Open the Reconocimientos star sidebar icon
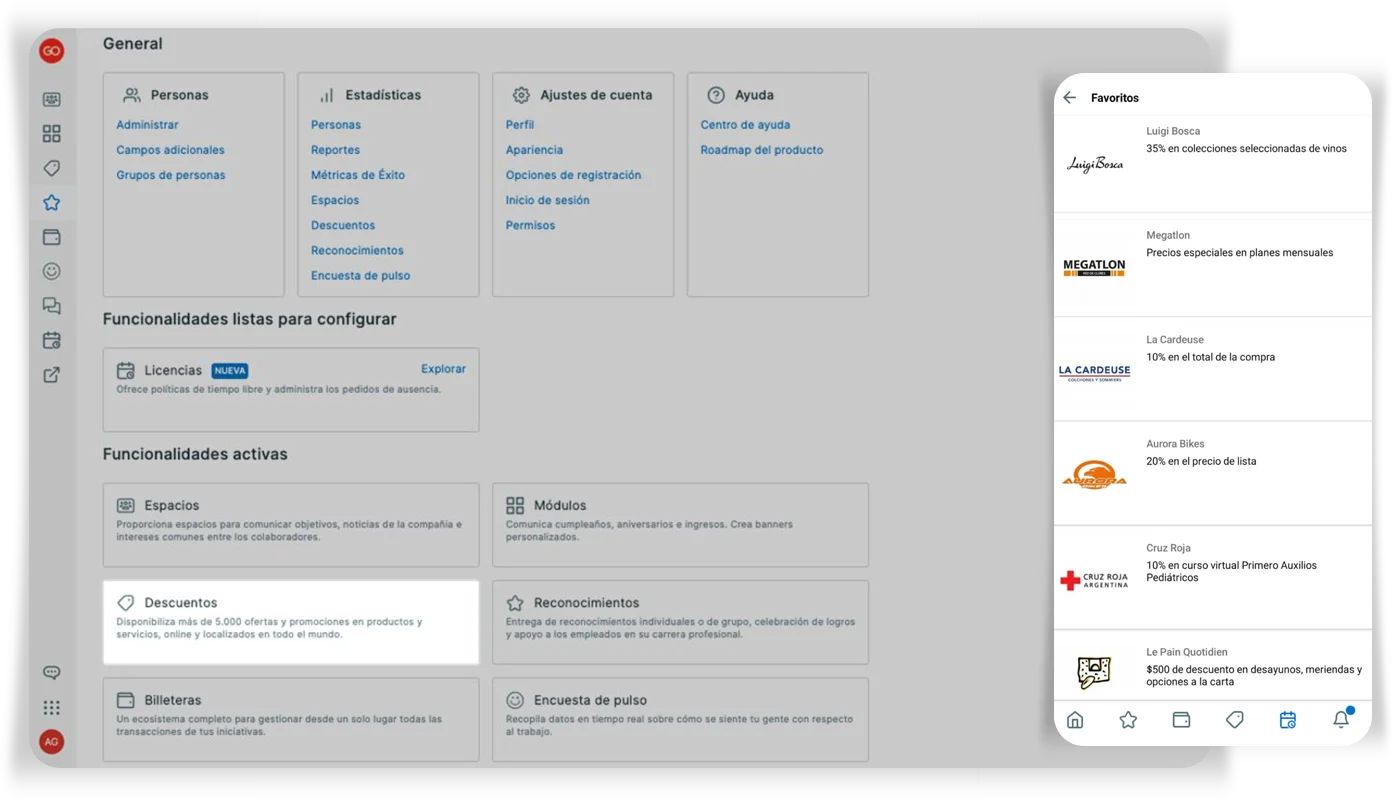Image resolution: width=1394 pixels, height=803 pixels. click(52, 203)
